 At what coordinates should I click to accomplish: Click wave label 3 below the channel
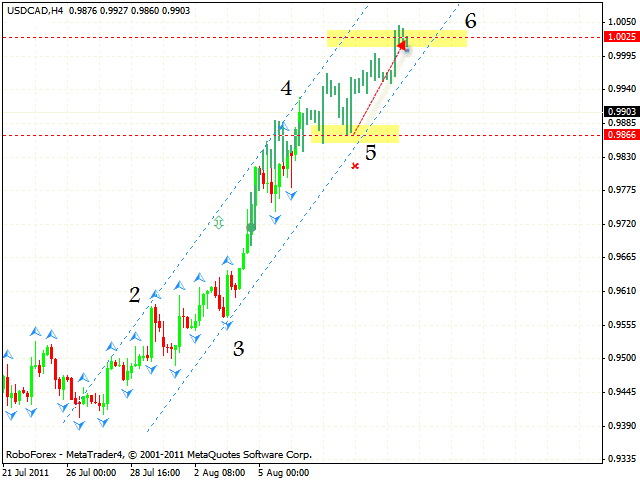239,349
